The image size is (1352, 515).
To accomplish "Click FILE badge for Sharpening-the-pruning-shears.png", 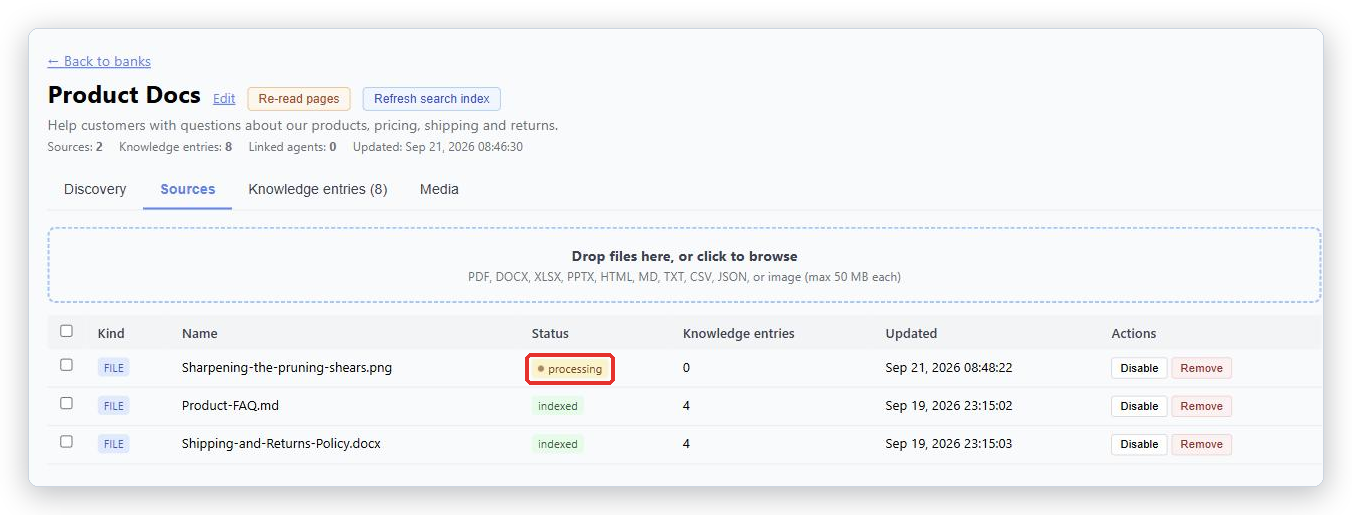I will tap(114, 368).
